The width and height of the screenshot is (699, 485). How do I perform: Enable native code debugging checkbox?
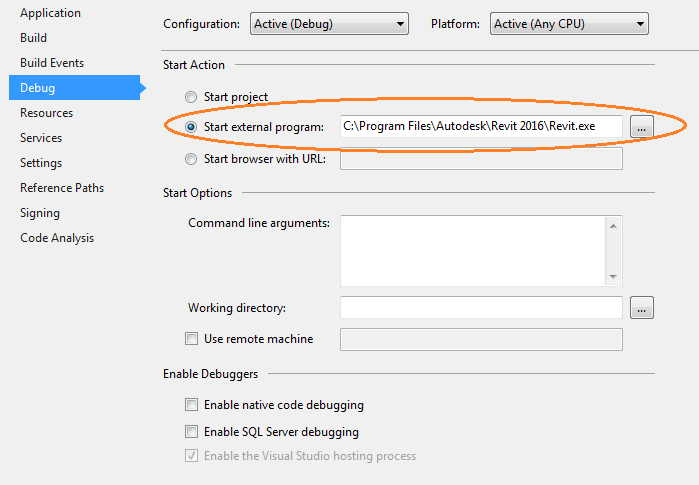point(191,405)
